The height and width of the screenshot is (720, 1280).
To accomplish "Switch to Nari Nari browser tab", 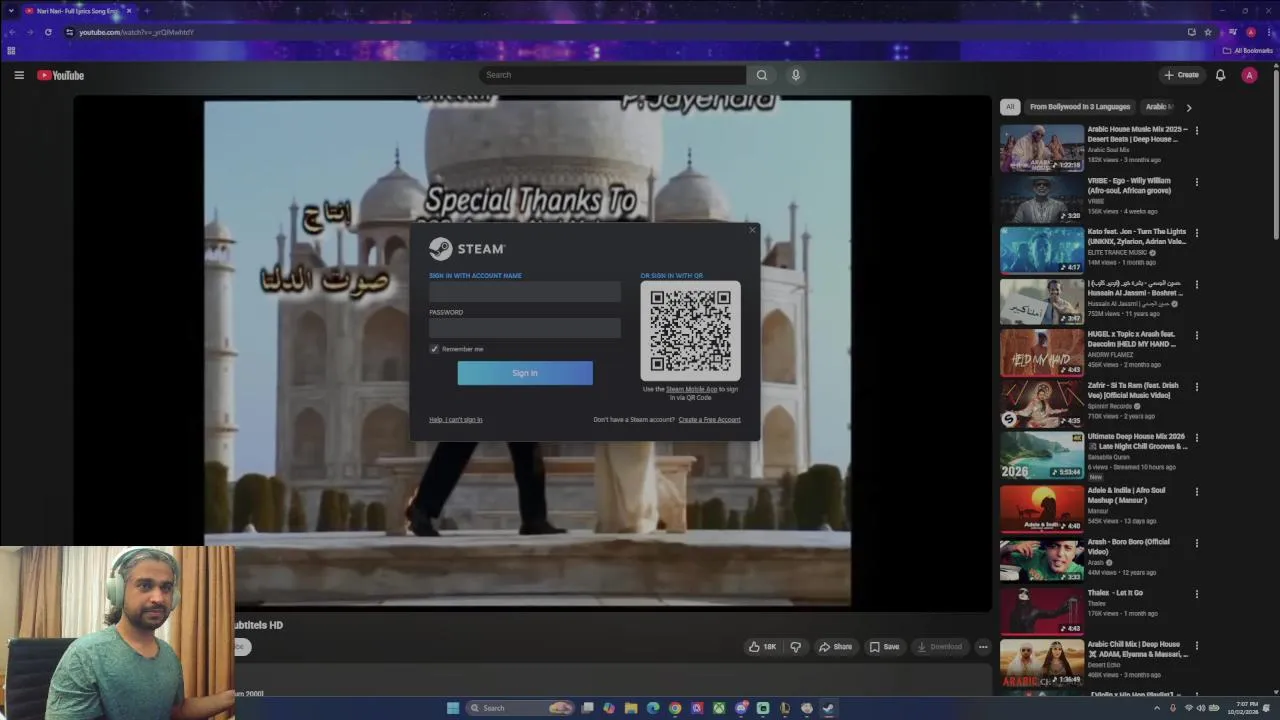I will click(78, 11).
